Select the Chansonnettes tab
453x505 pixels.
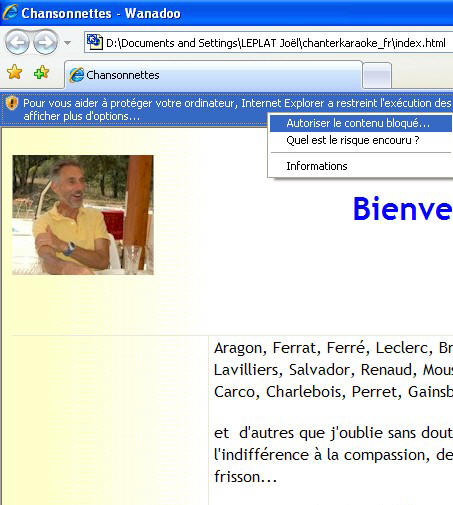pos(213,75)
